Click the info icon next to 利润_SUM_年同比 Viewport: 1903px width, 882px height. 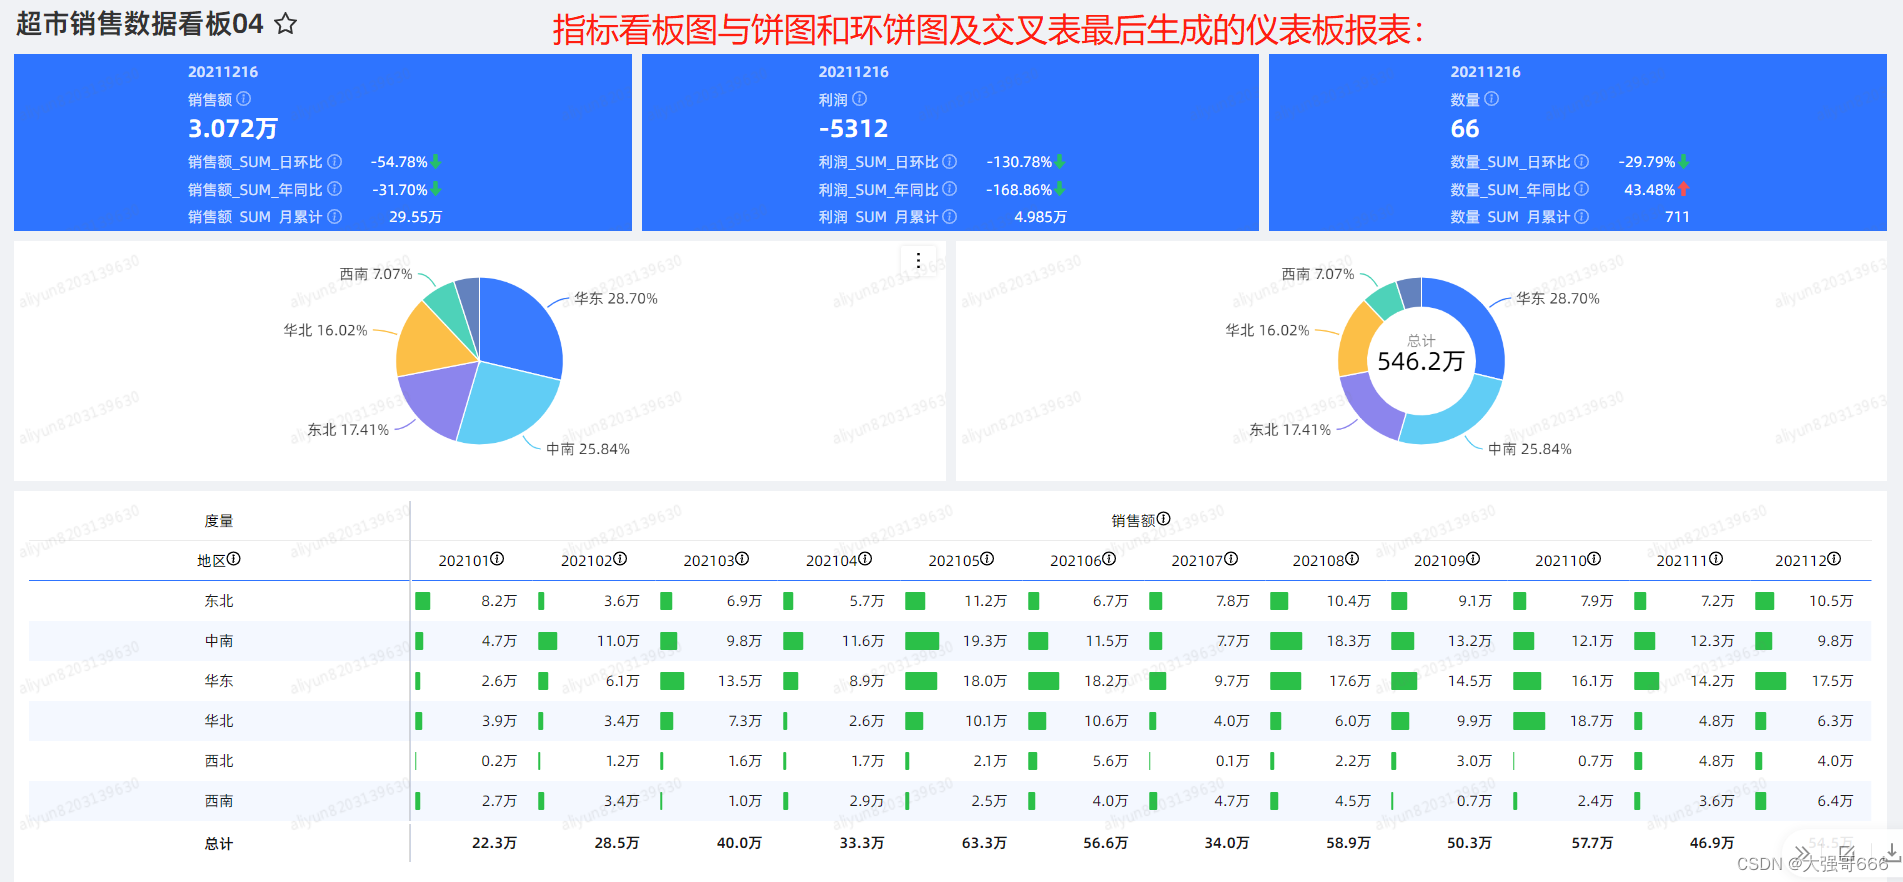point(950,188)
